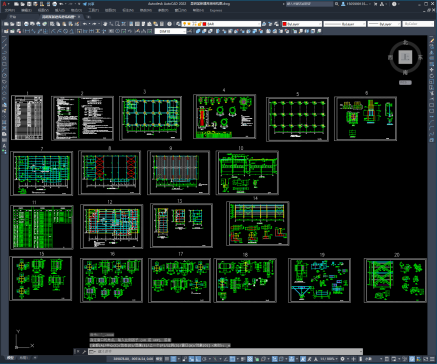
Task: Open the 文件(F) menu
Action: click(9, 10)
